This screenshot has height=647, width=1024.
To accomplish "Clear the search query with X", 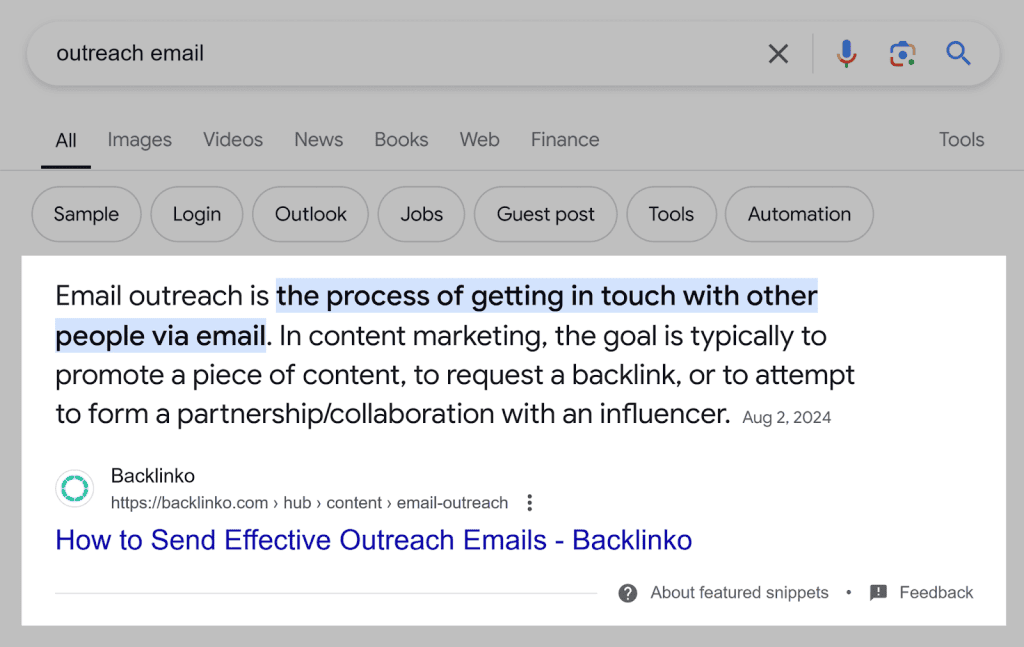I will click(778, 54).
